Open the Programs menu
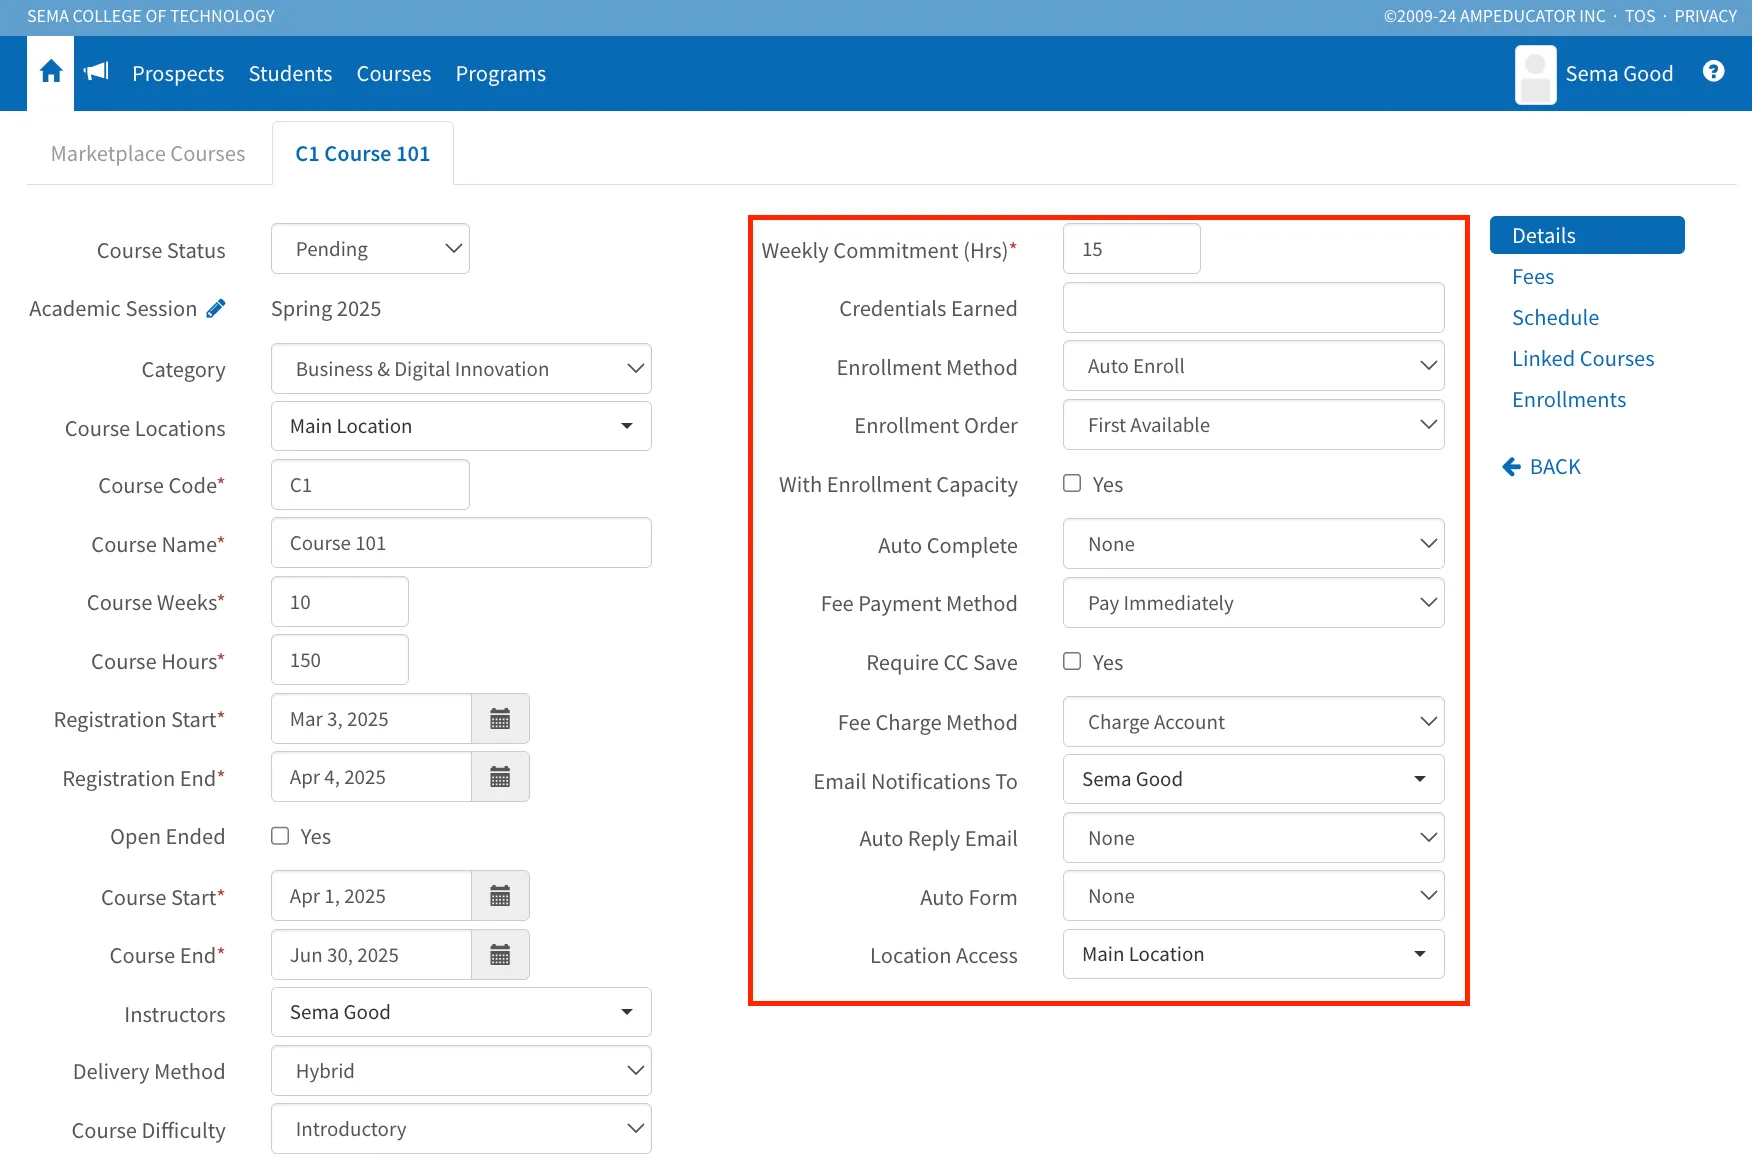 click(x=501, y=74)
